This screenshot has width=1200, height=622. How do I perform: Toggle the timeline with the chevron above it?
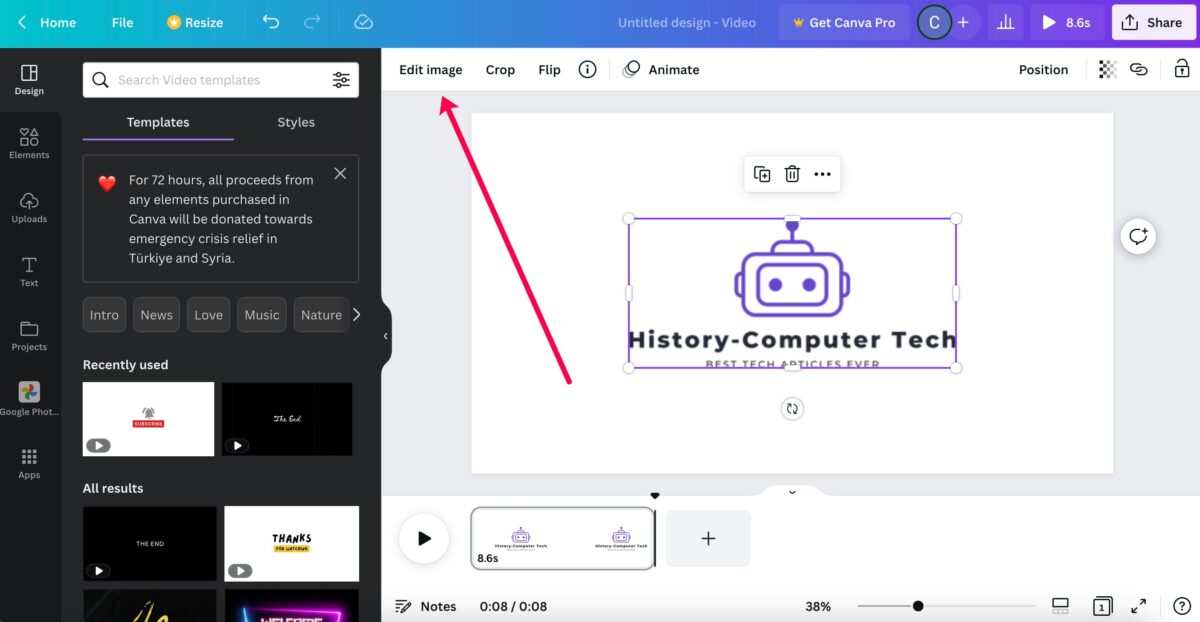click(x=792, y=492)
